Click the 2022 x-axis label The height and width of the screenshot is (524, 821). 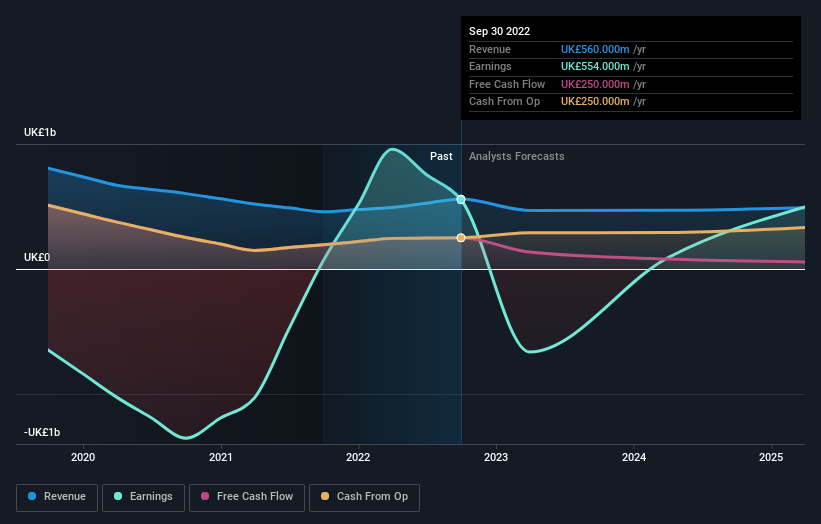pos(358,458)
